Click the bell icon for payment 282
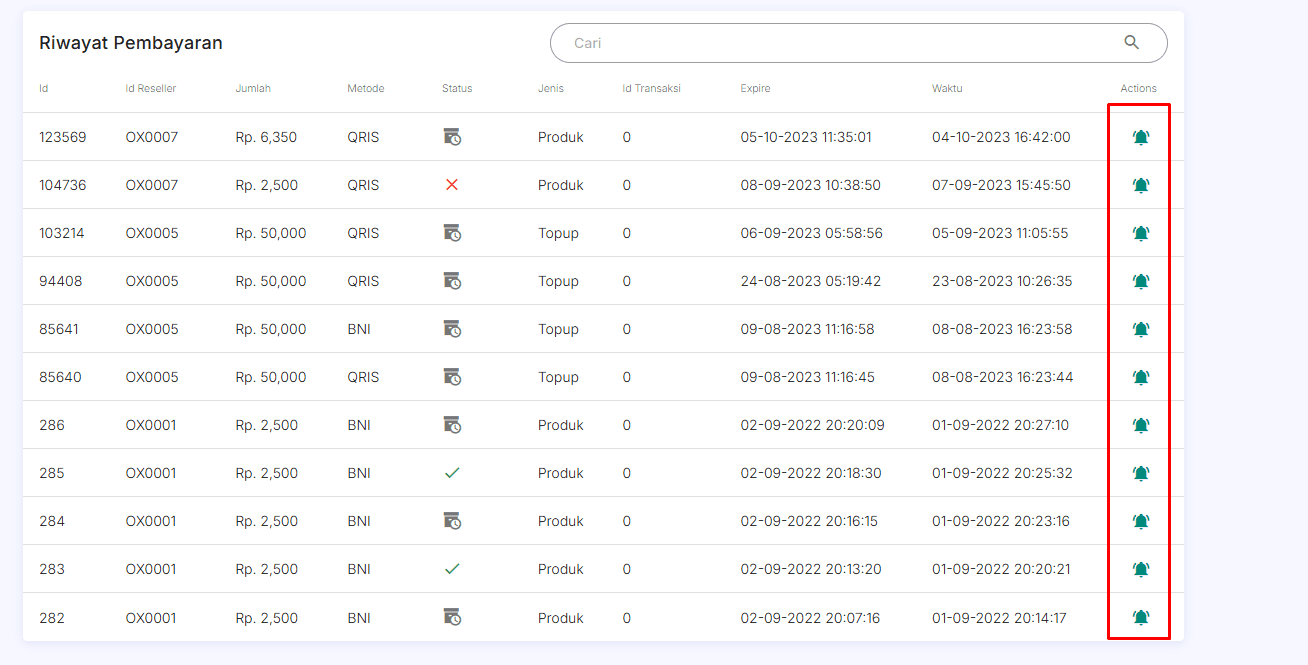Image resolution: width=1308 pixels, height=665 pixels. [x=1140, y=617]
